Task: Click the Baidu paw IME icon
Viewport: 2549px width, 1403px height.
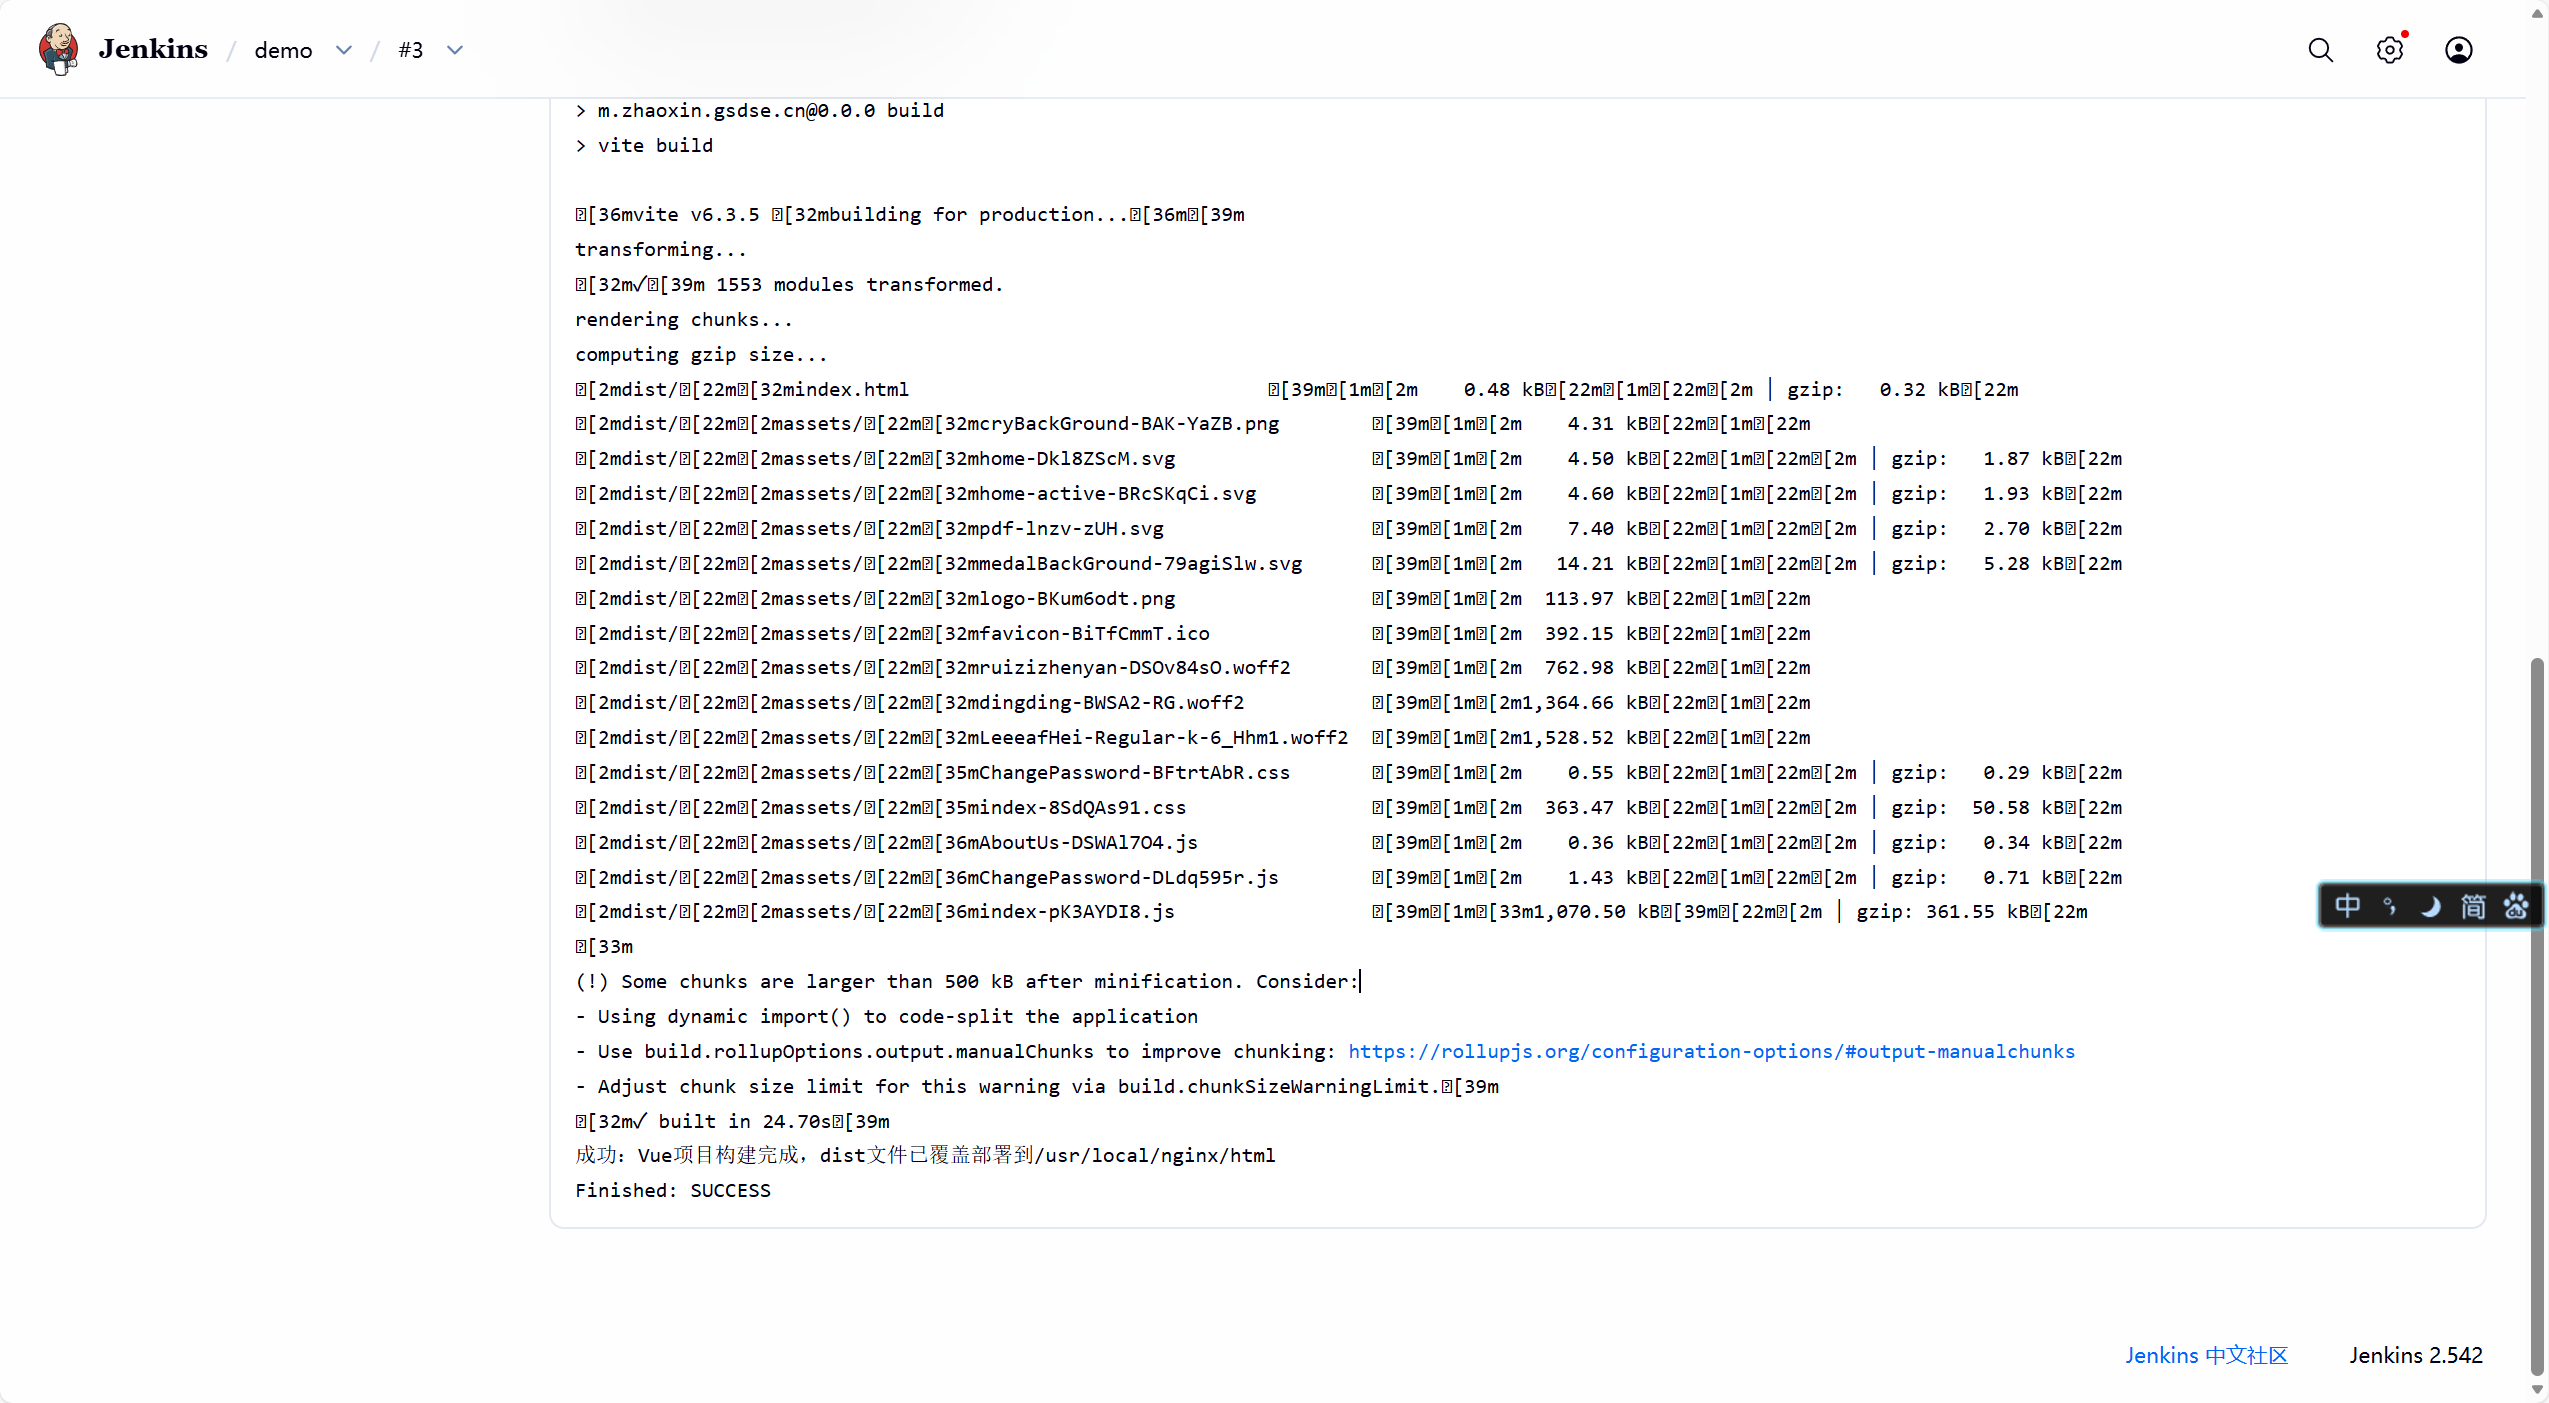Action: click(2515, 906)
